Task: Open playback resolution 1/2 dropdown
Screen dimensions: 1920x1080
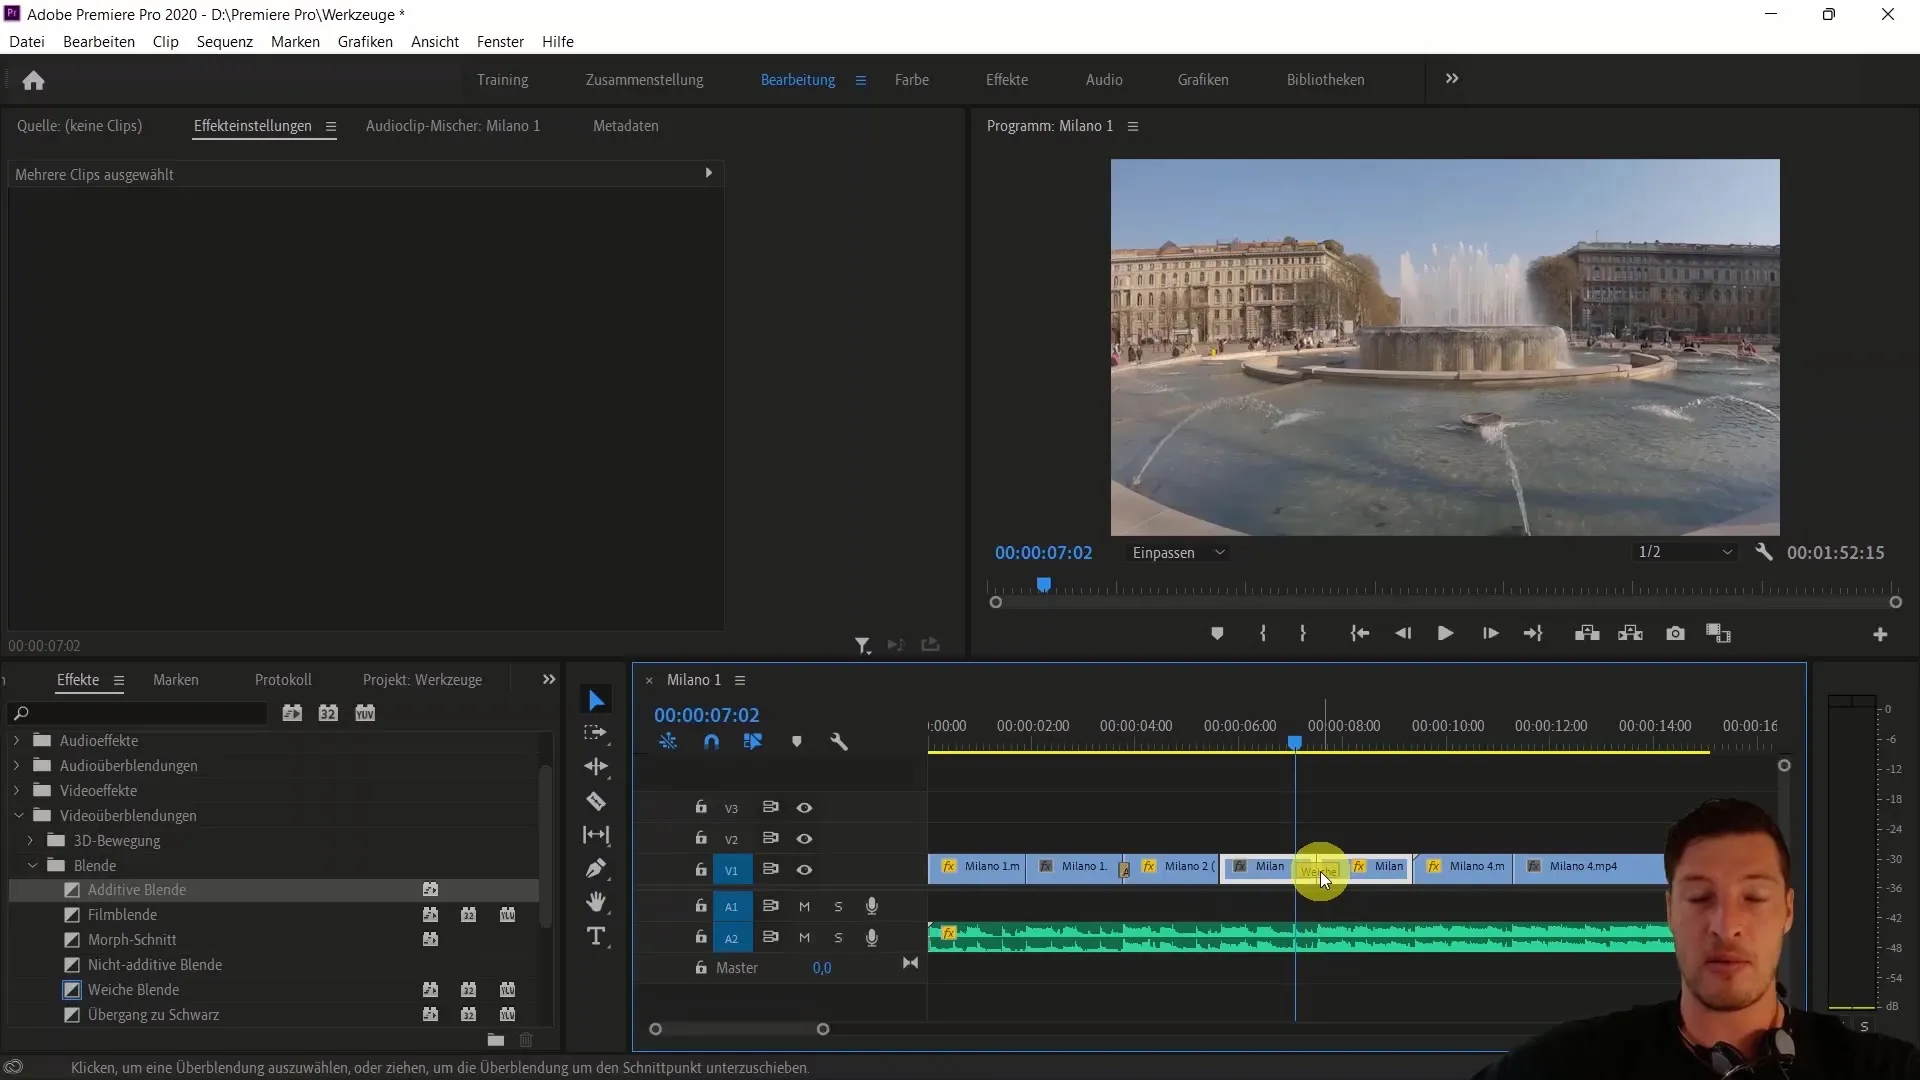Action: tap(1685, 552)
